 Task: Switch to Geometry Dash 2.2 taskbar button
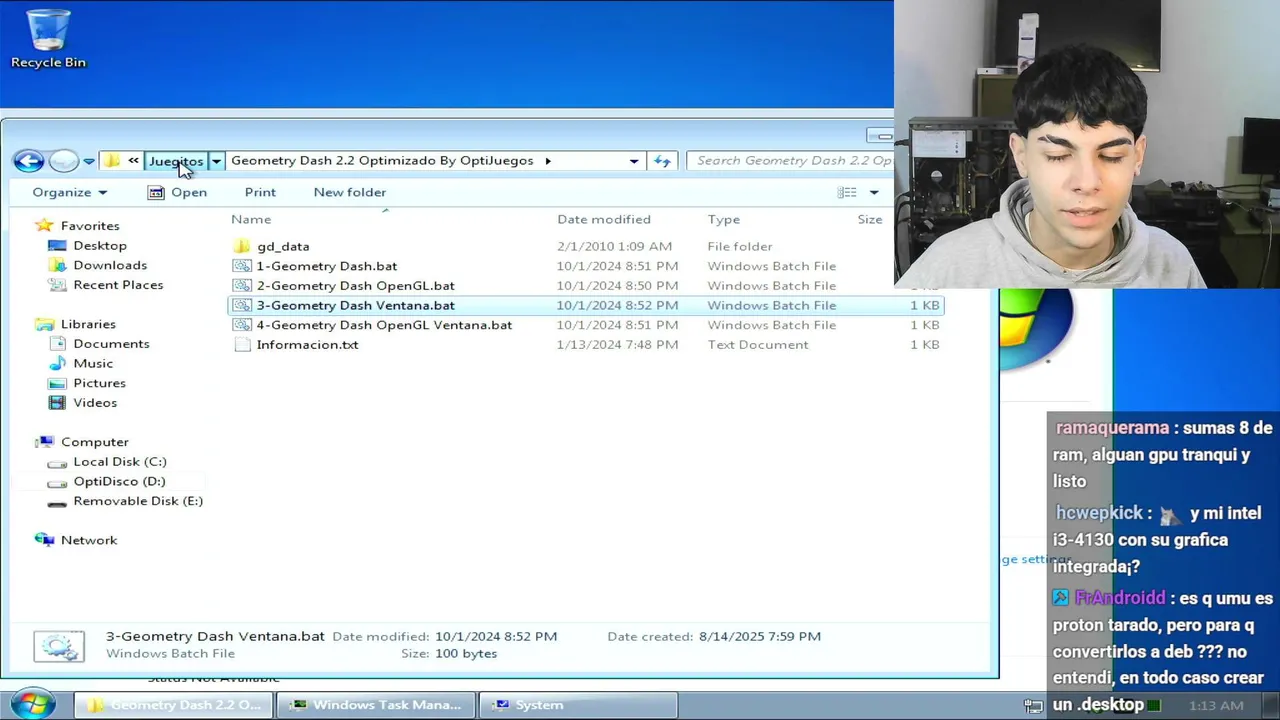[172, 705]
